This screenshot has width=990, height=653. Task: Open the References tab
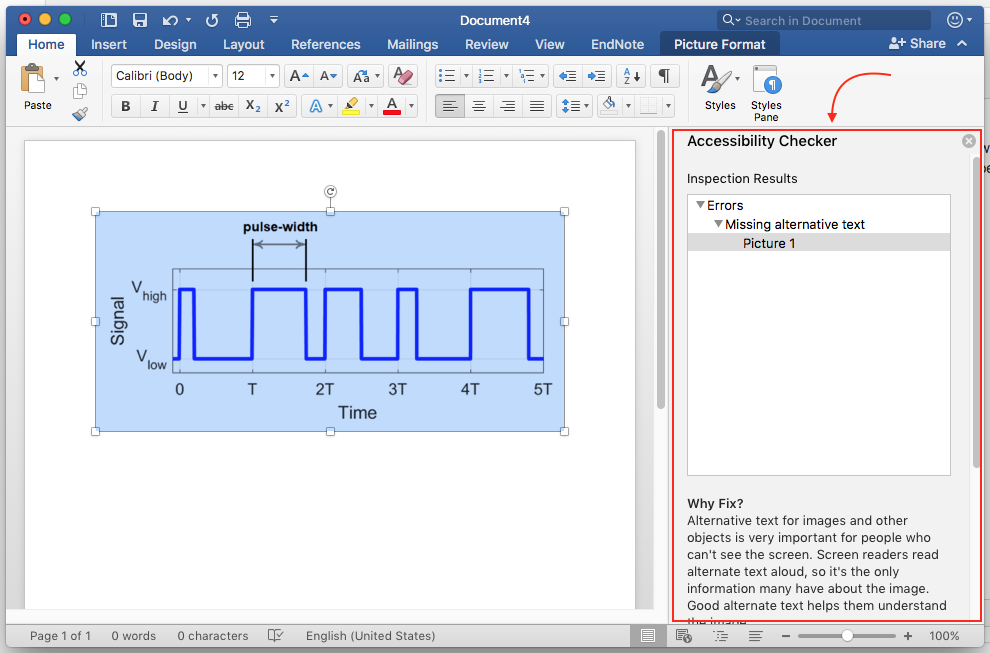point(325,45)
